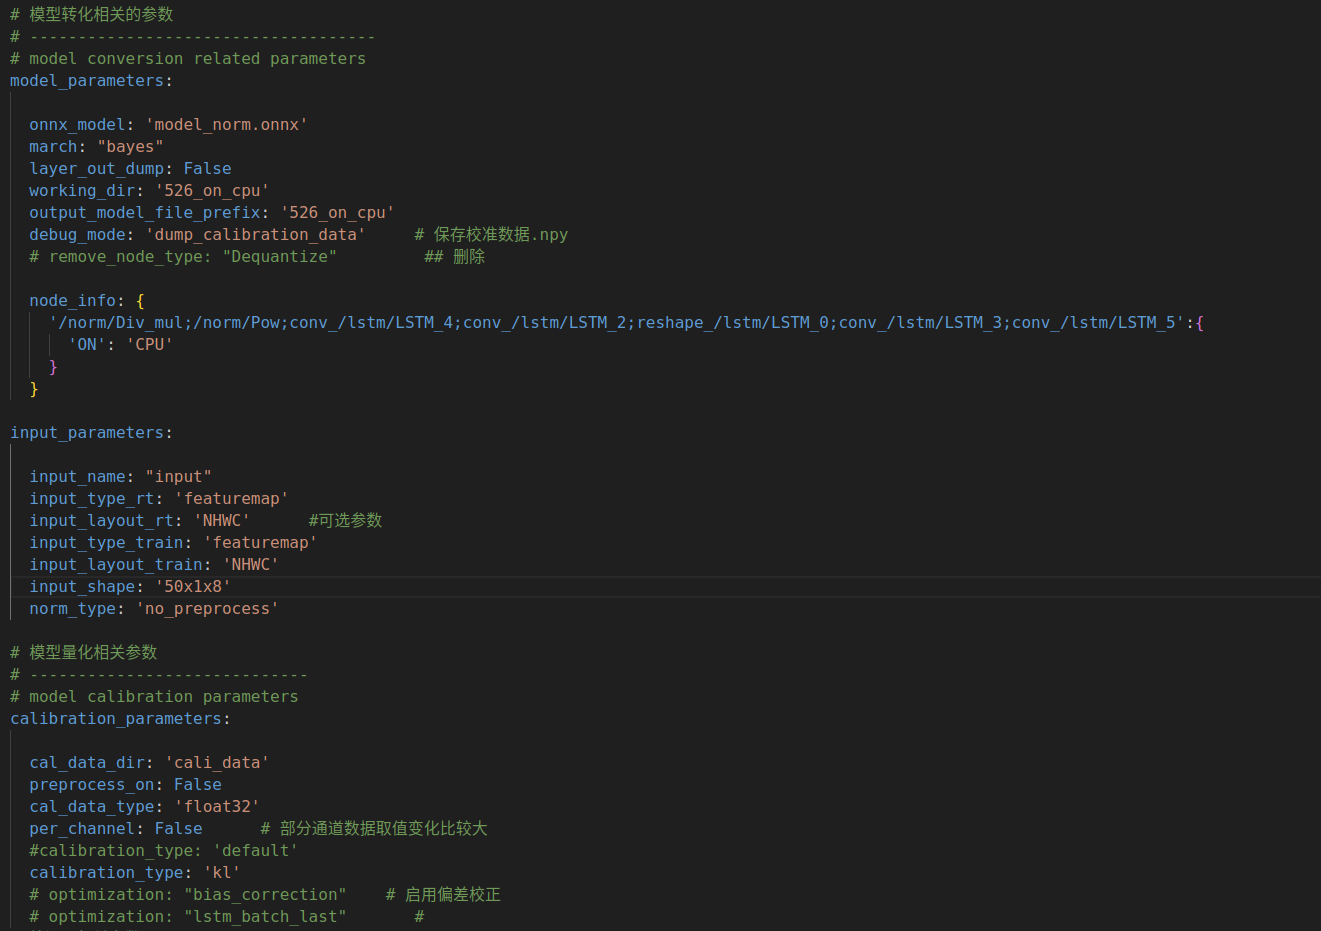This screenshot has width=1321, height=931.
Task: Click the 'cali_data' value of cal_data_dir
Action: 217,763
